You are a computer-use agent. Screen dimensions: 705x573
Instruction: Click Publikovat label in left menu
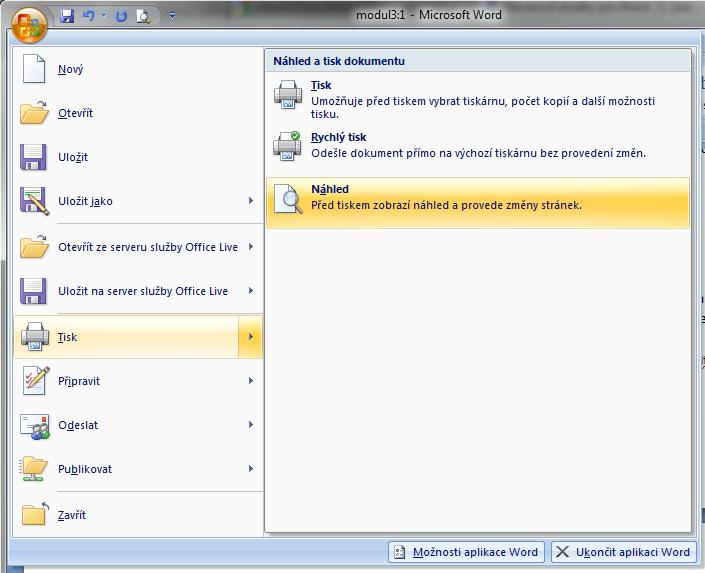tap(85, 469)
